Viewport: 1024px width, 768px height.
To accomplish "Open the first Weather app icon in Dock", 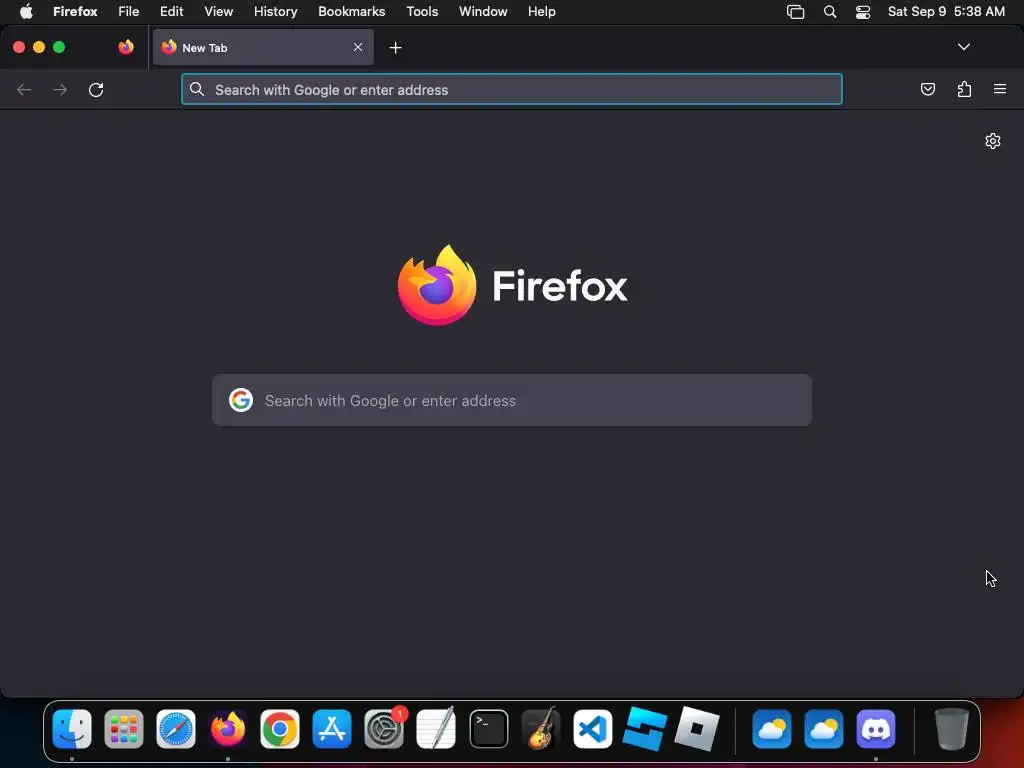I will tap(772, 729).
